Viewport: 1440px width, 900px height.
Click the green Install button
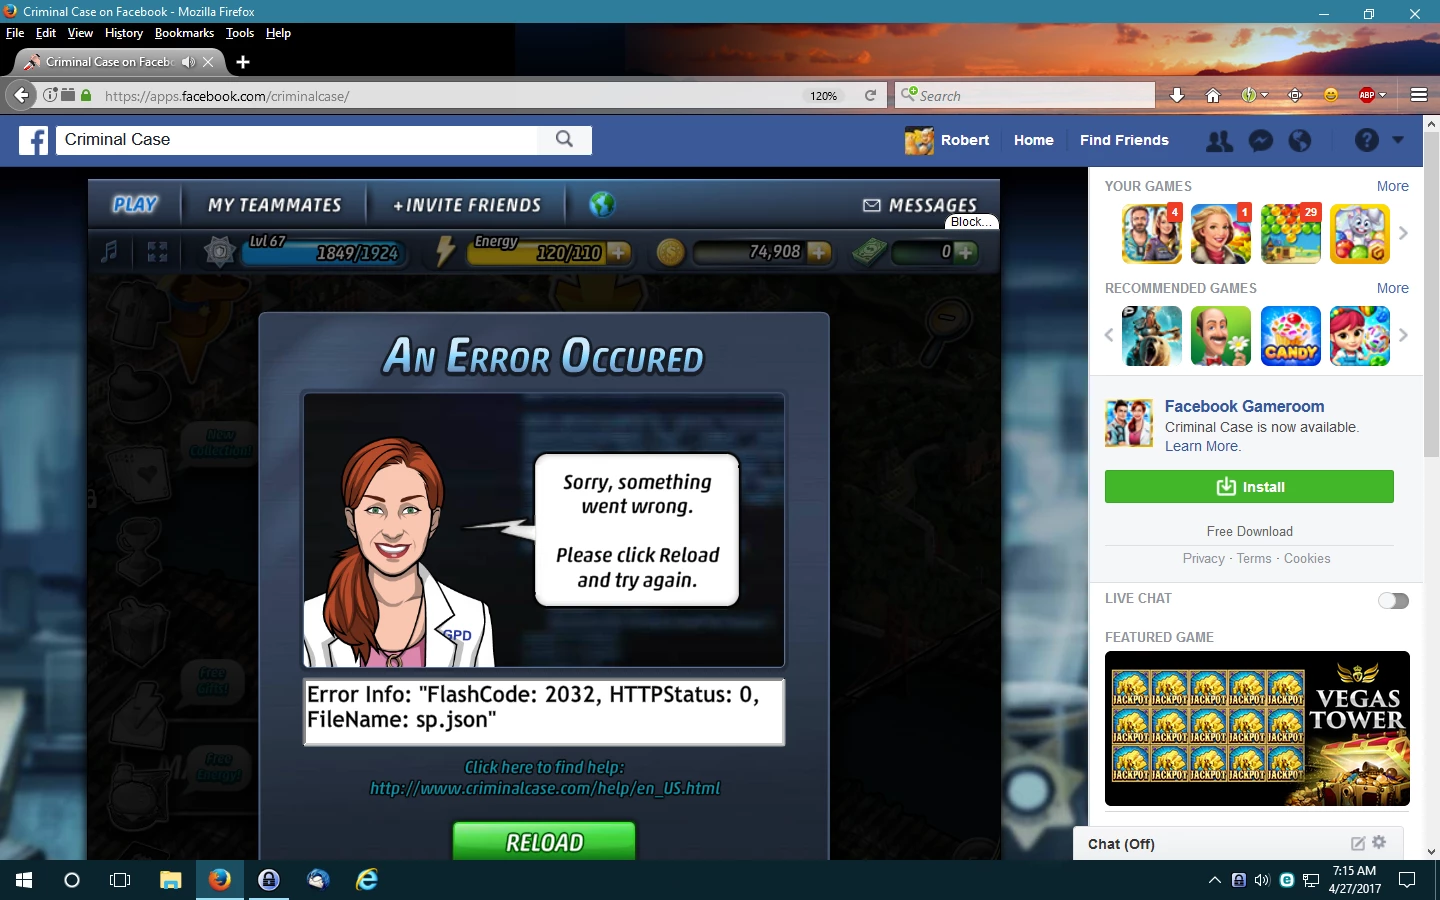(x=1249, y=487)
